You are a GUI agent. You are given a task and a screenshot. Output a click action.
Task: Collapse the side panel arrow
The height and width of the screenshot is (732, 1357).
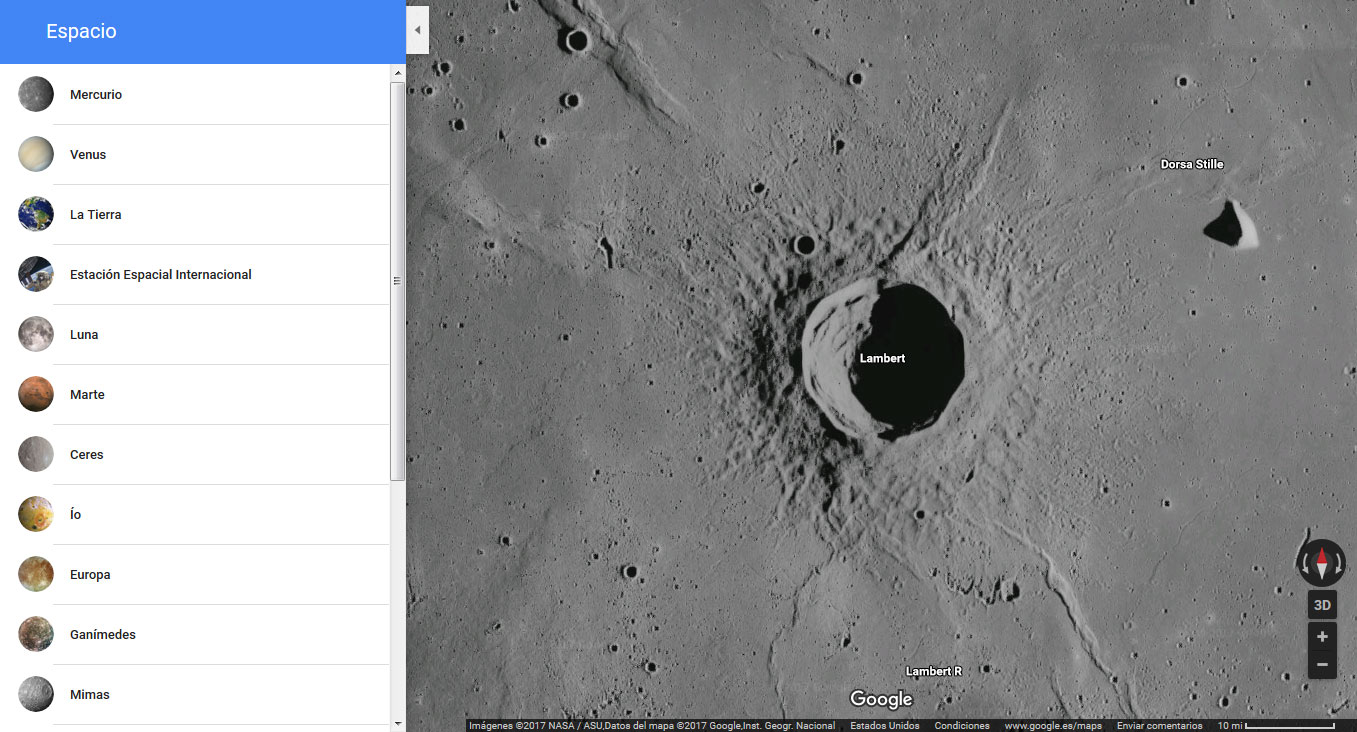coord(417,30)
